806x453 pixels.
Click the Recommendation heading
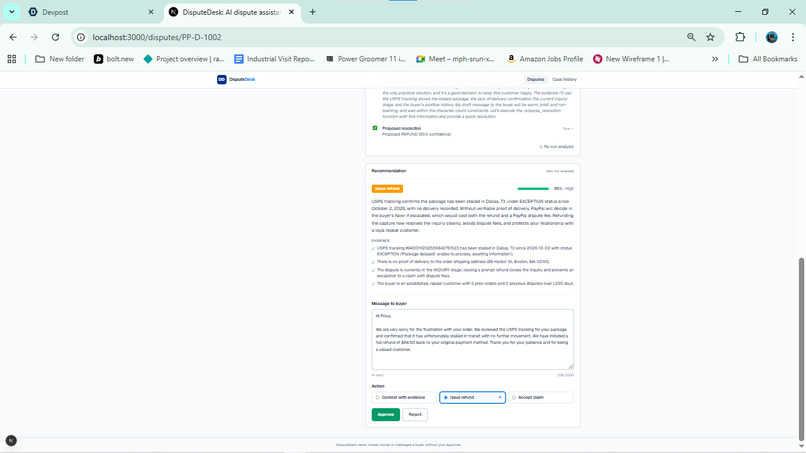click(x=389, y=171)
